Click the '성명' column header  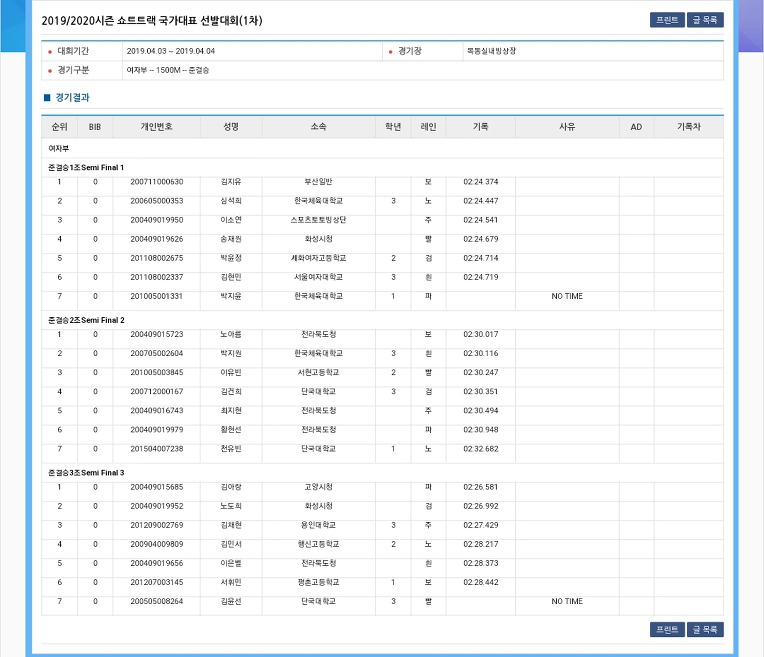[x=231, y=127]
